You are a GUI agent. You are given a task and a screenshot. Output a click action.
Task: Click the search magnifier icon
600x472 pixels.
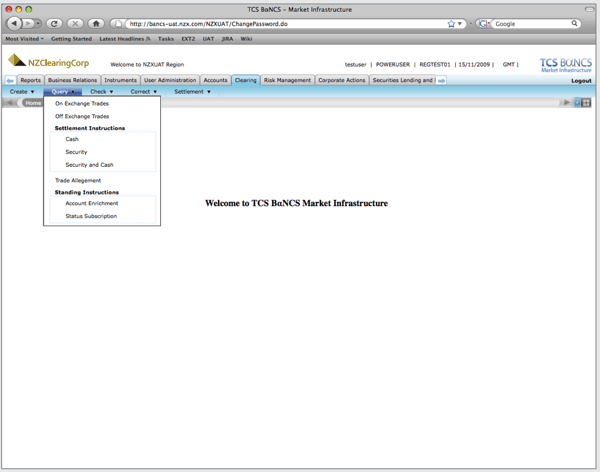[574, 23]
